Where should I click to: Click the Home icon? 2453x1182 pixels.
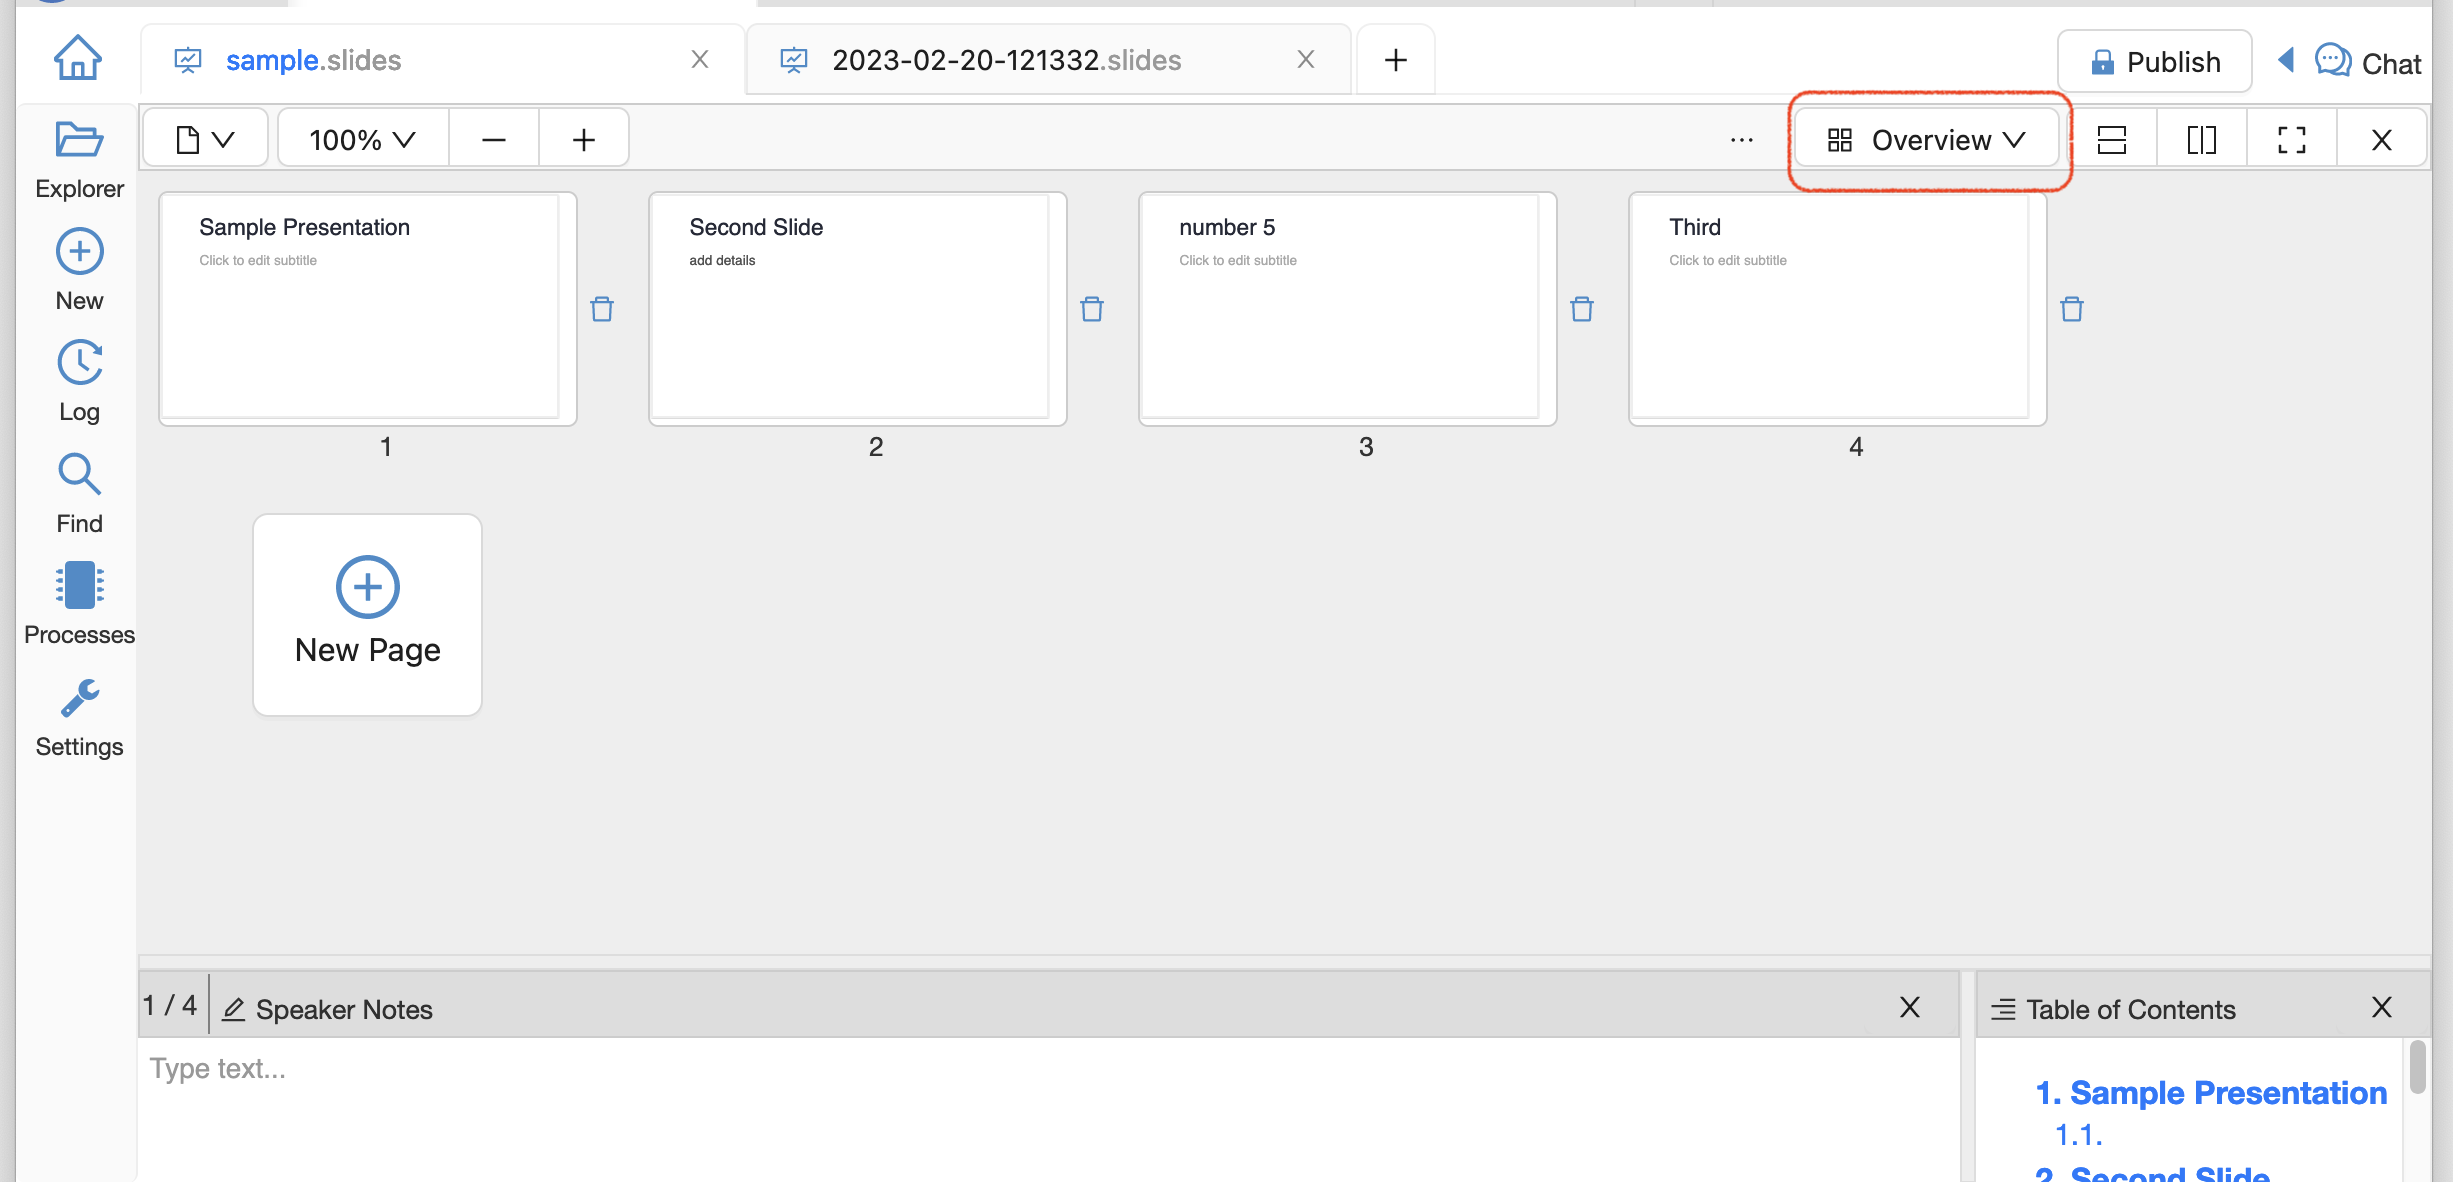tap(77, 57)
